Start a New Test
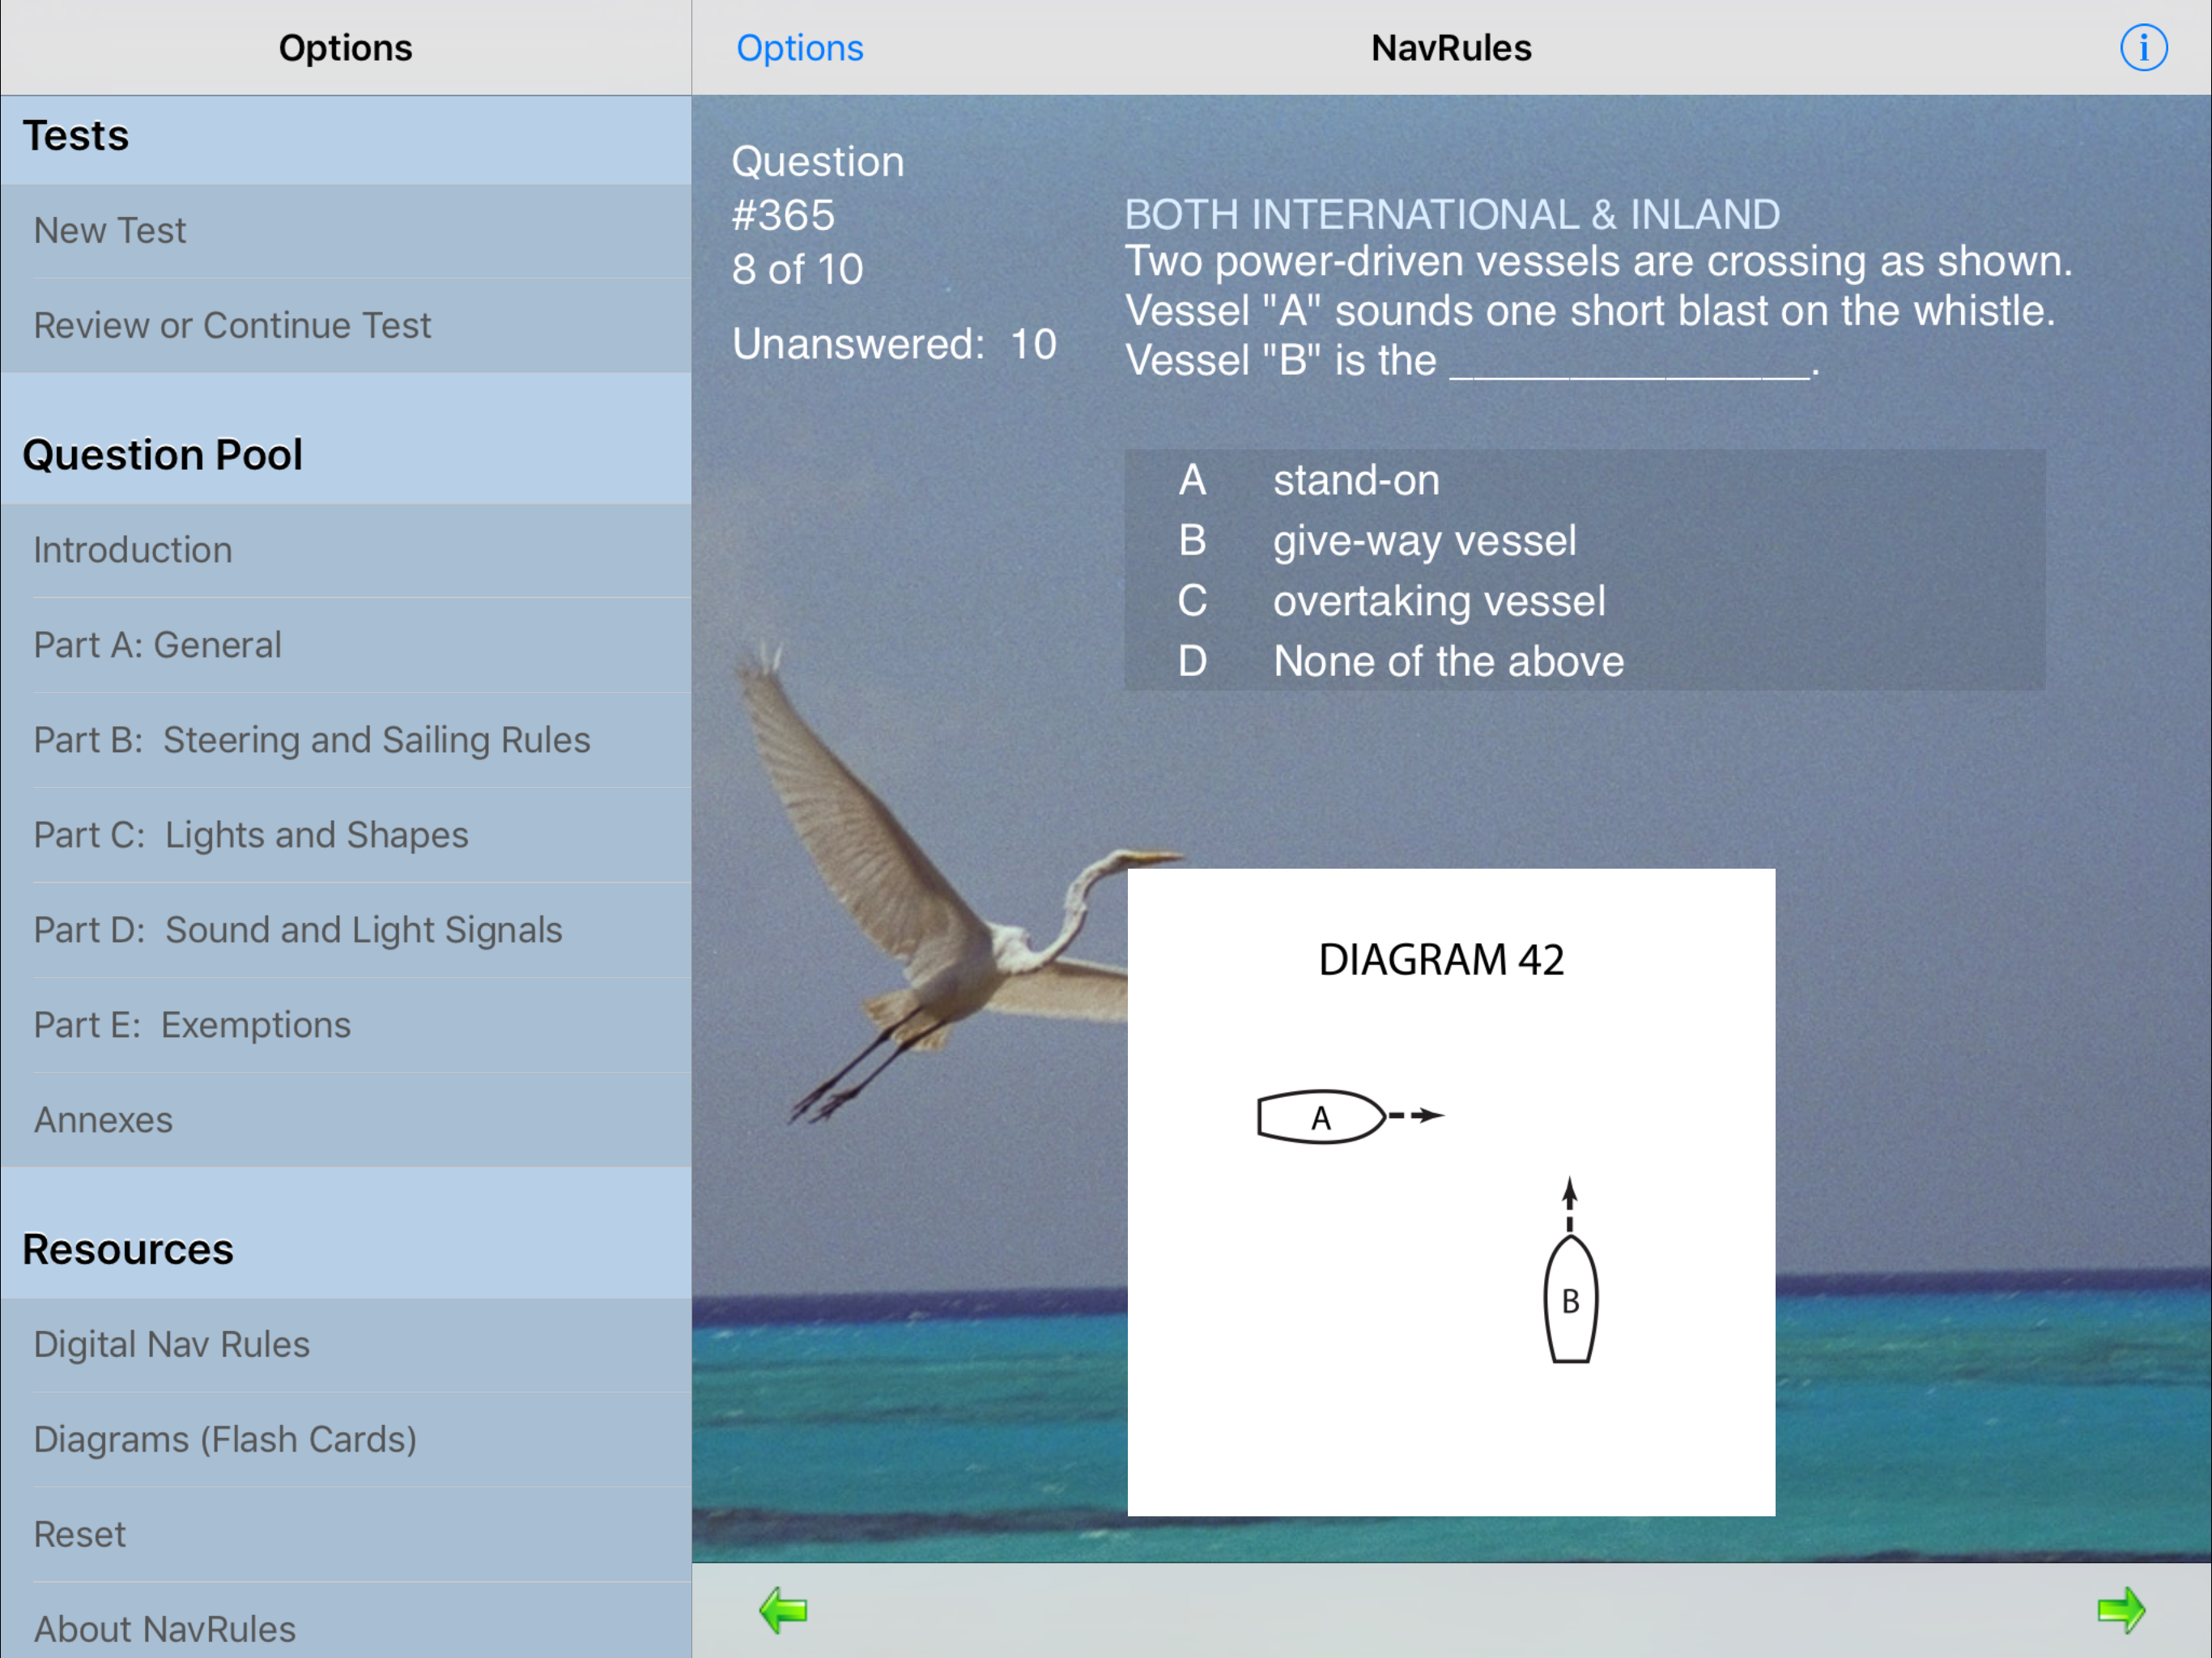2212x1658 pixels. pyautogui.click(x=110, y=231)
